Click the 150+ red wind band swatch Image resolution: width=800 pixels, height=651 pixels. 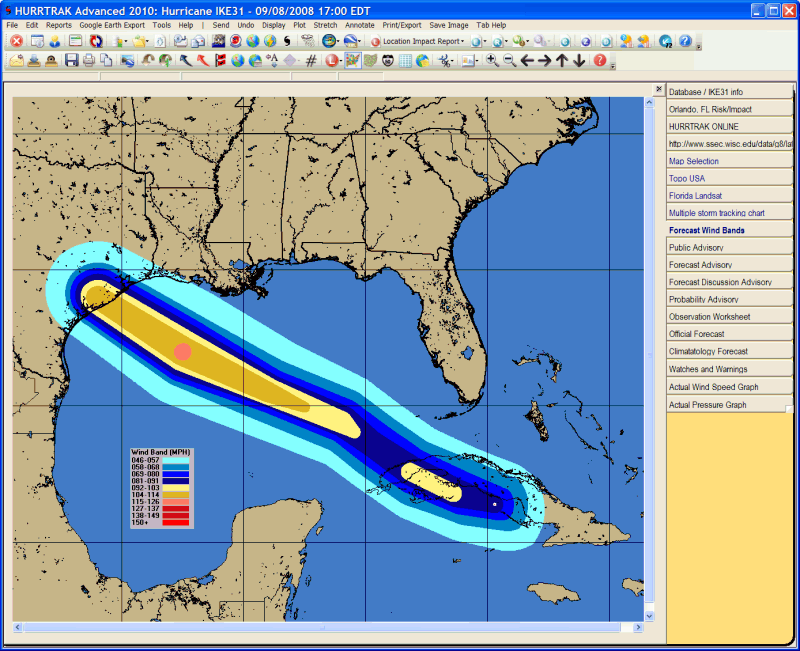click(176, 522)
